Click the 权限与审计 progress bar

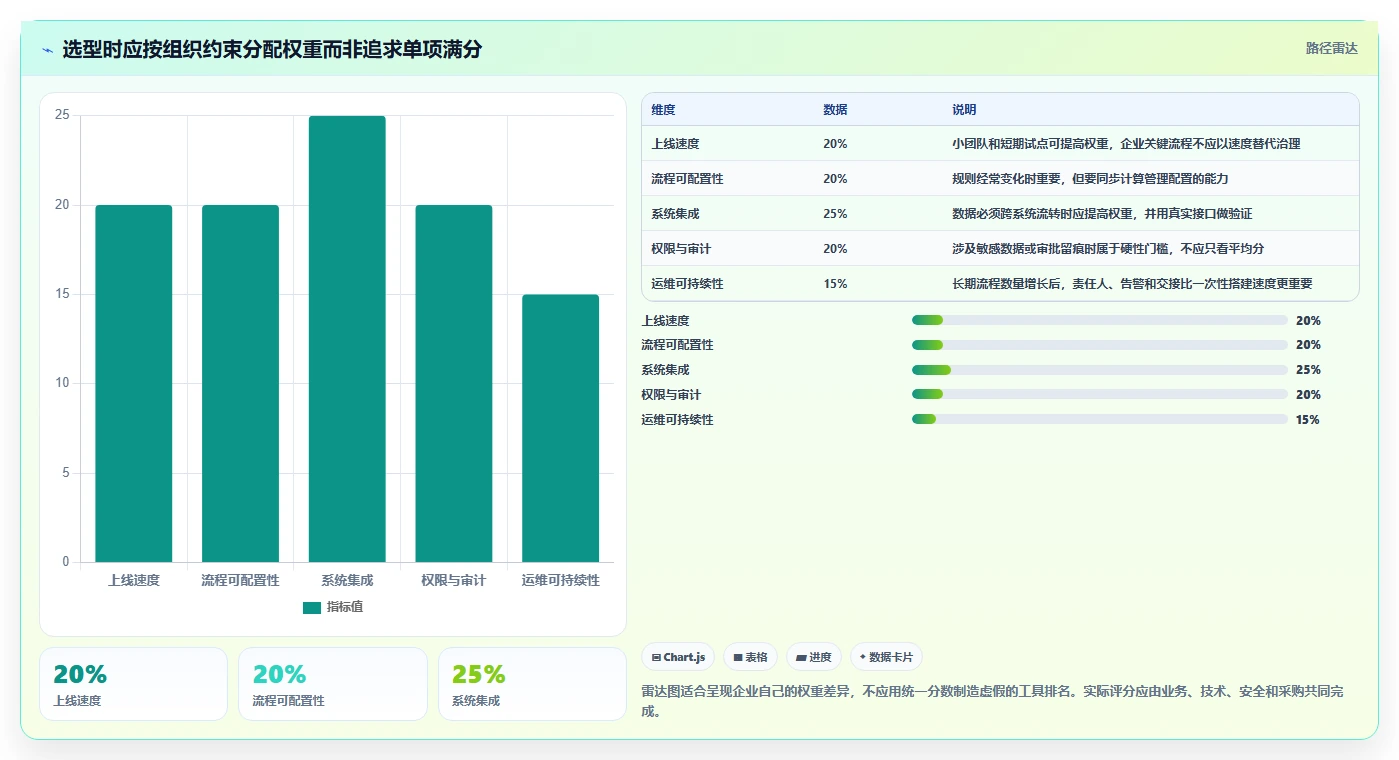pos(1100,394)
